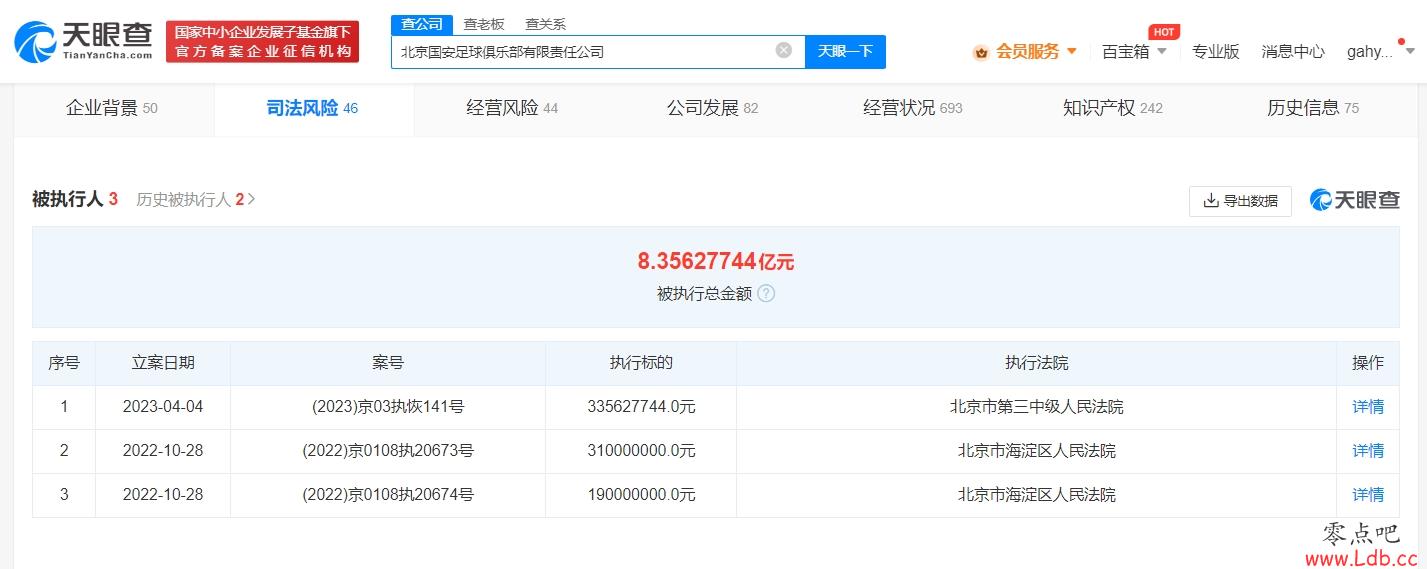The height and width of the screenshot is (569, 1427).
Task: Click the 国家中小企业发展子基金旗下 red banner
Action: click(x=262, y=42)
